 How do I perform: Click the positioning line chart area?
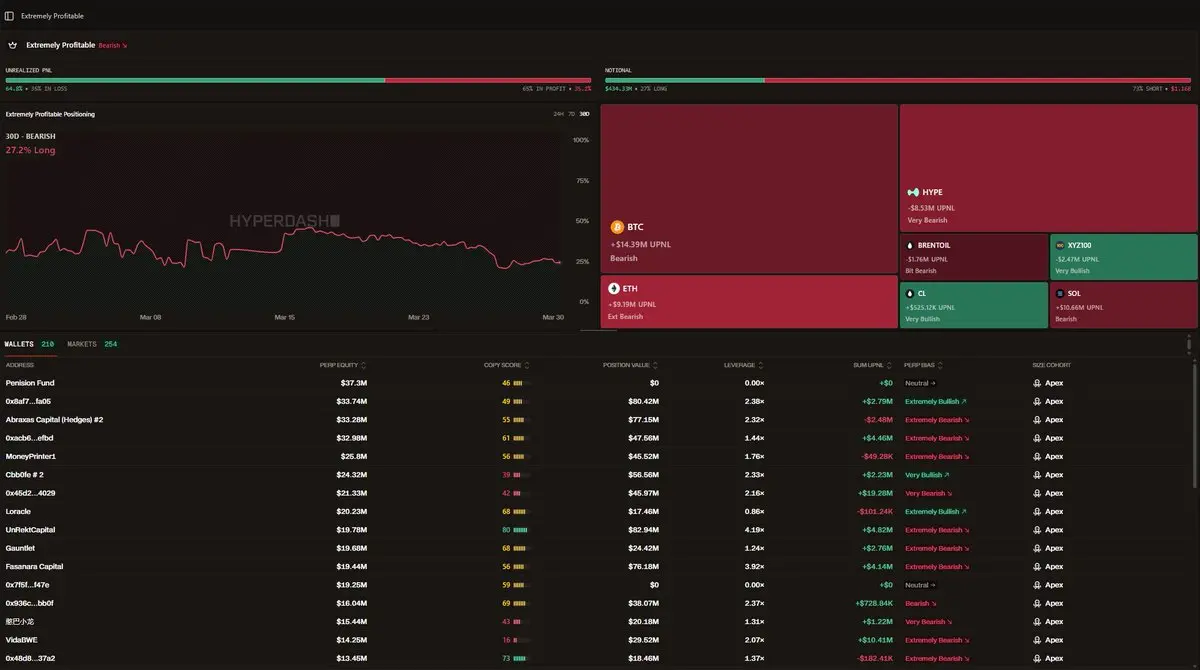(x=283, y=220)
